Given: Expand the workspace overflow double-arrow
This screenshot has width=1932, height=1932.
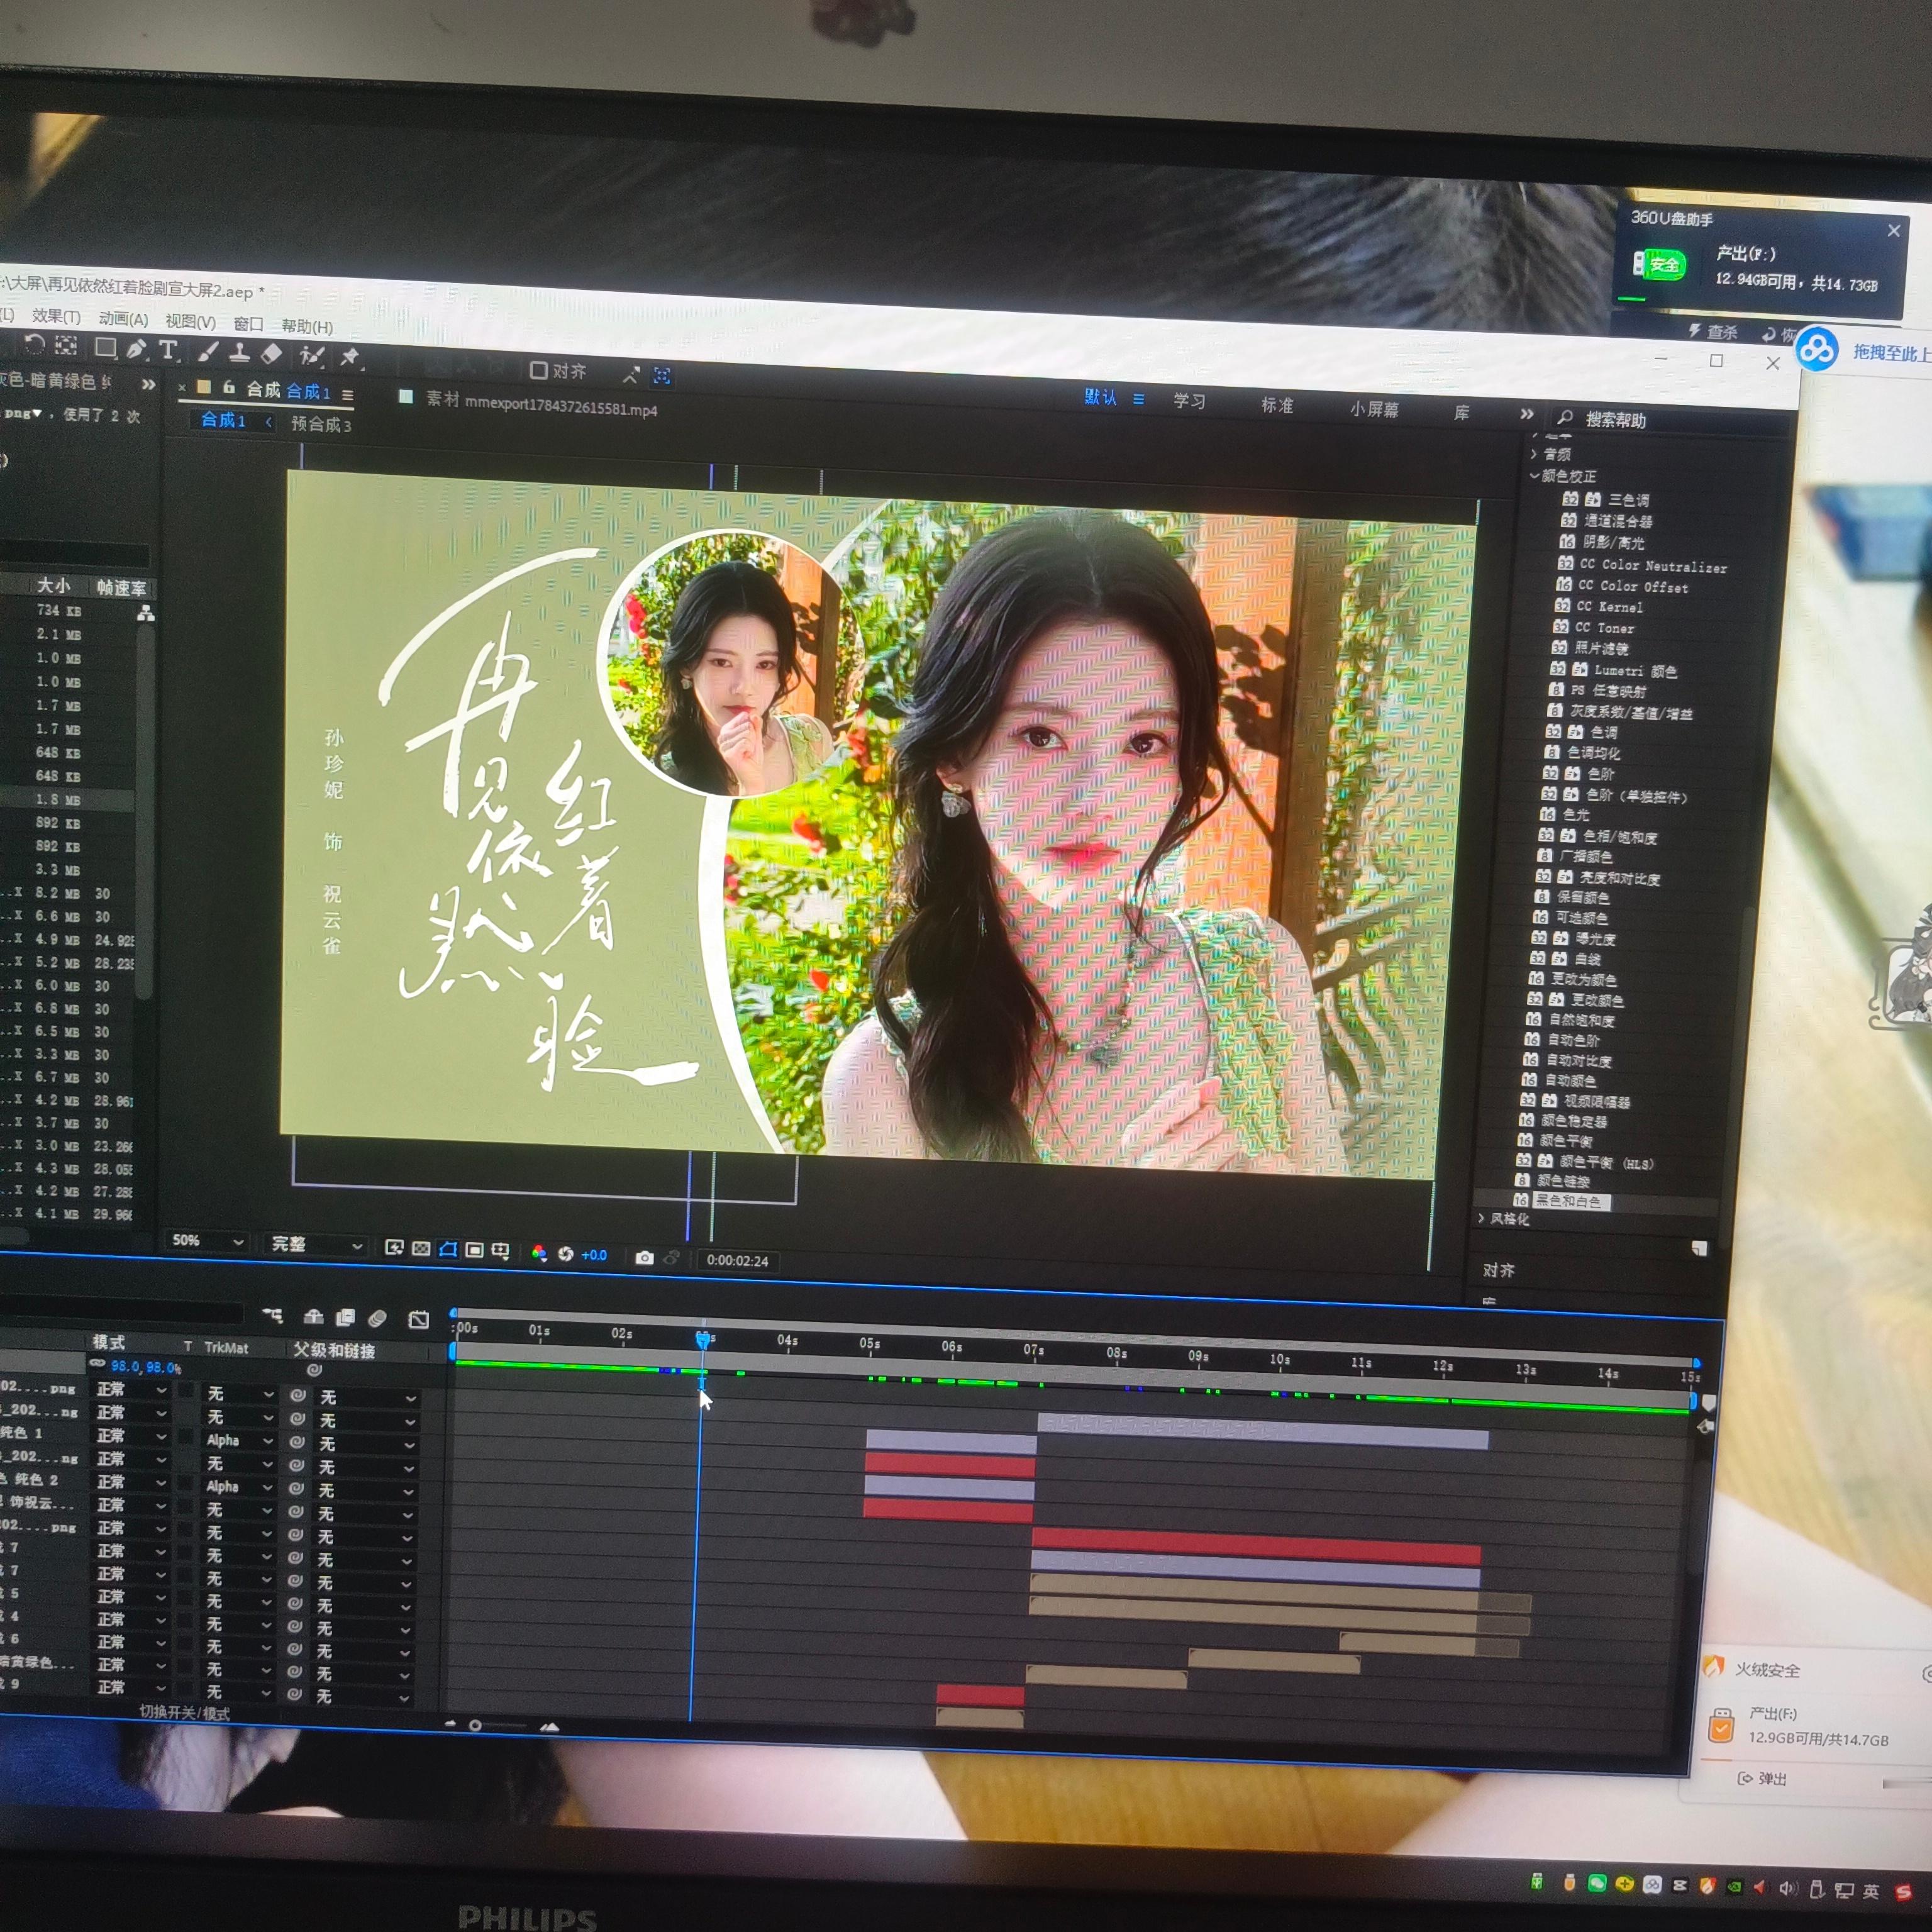Looking at the screenshot, I should tap(1527, 414).
